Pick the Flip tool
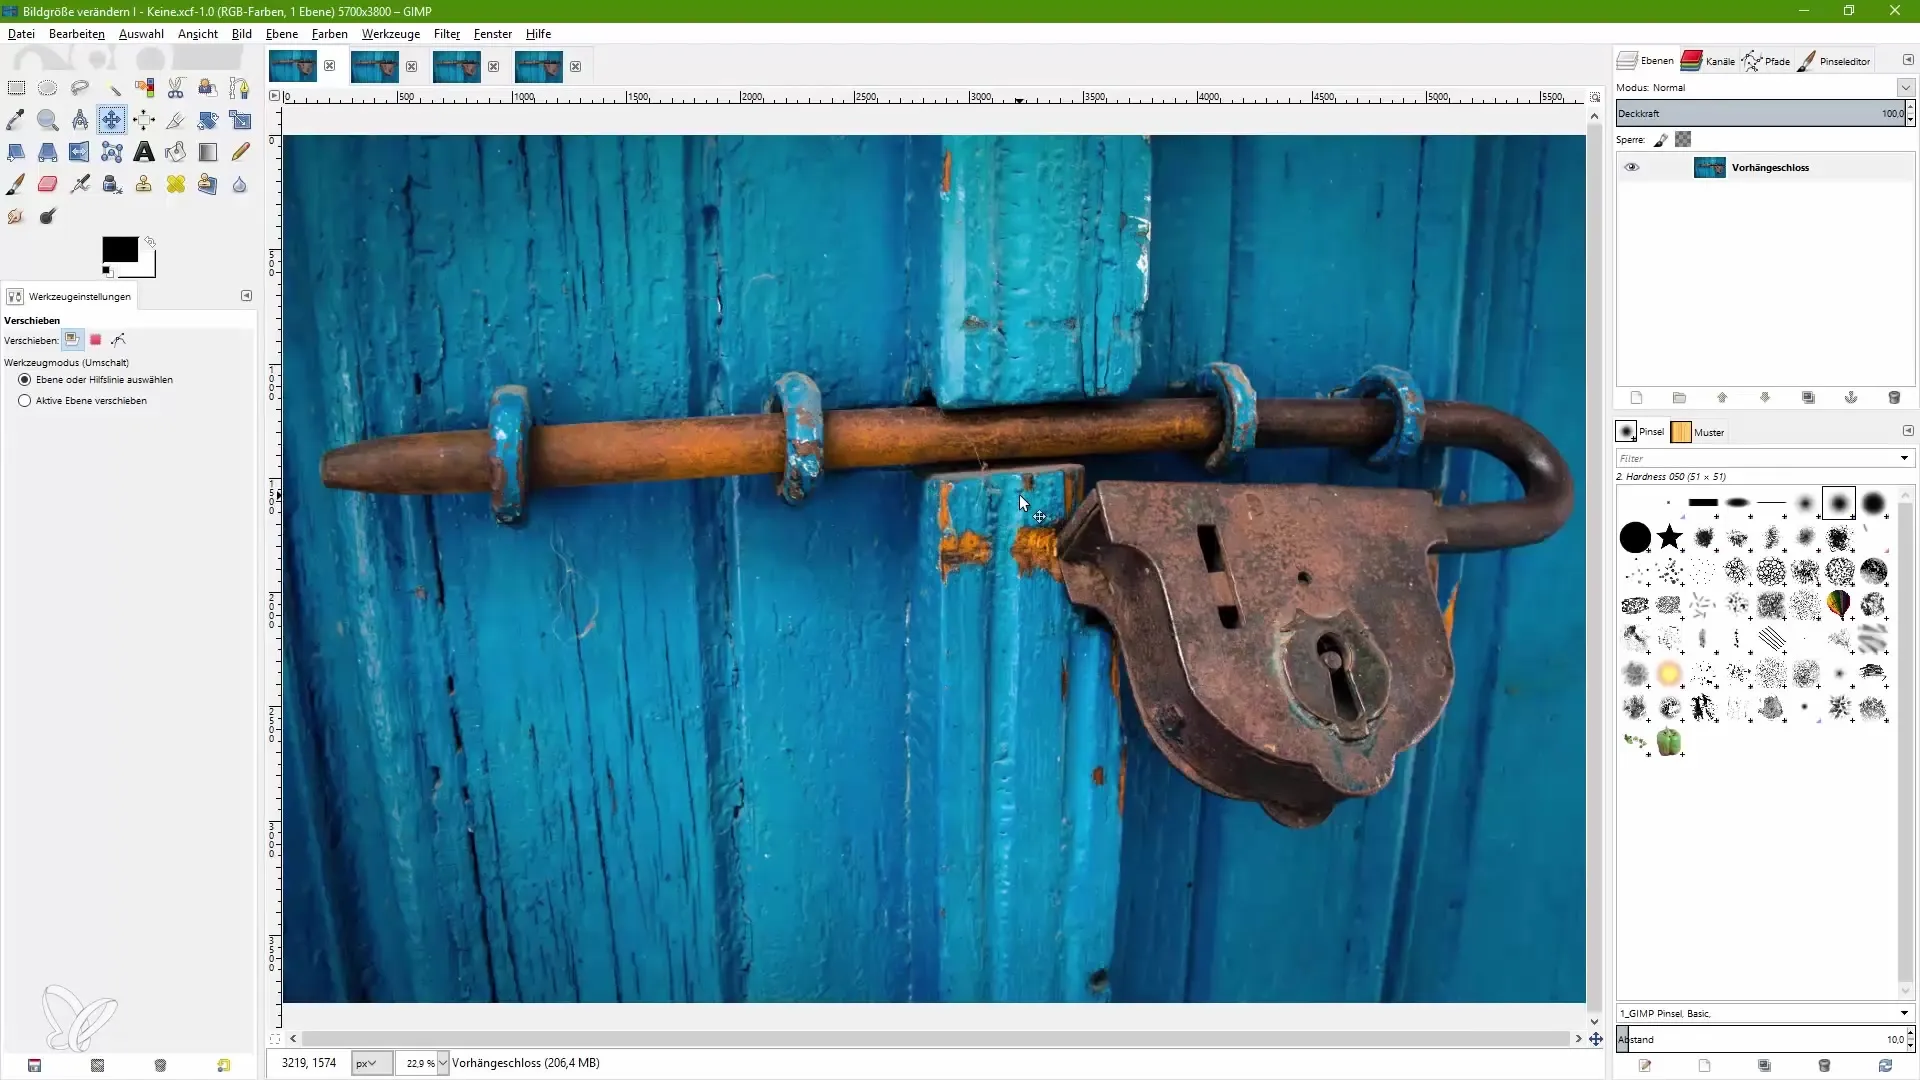 pyautogui.click(x=80, y=152)
